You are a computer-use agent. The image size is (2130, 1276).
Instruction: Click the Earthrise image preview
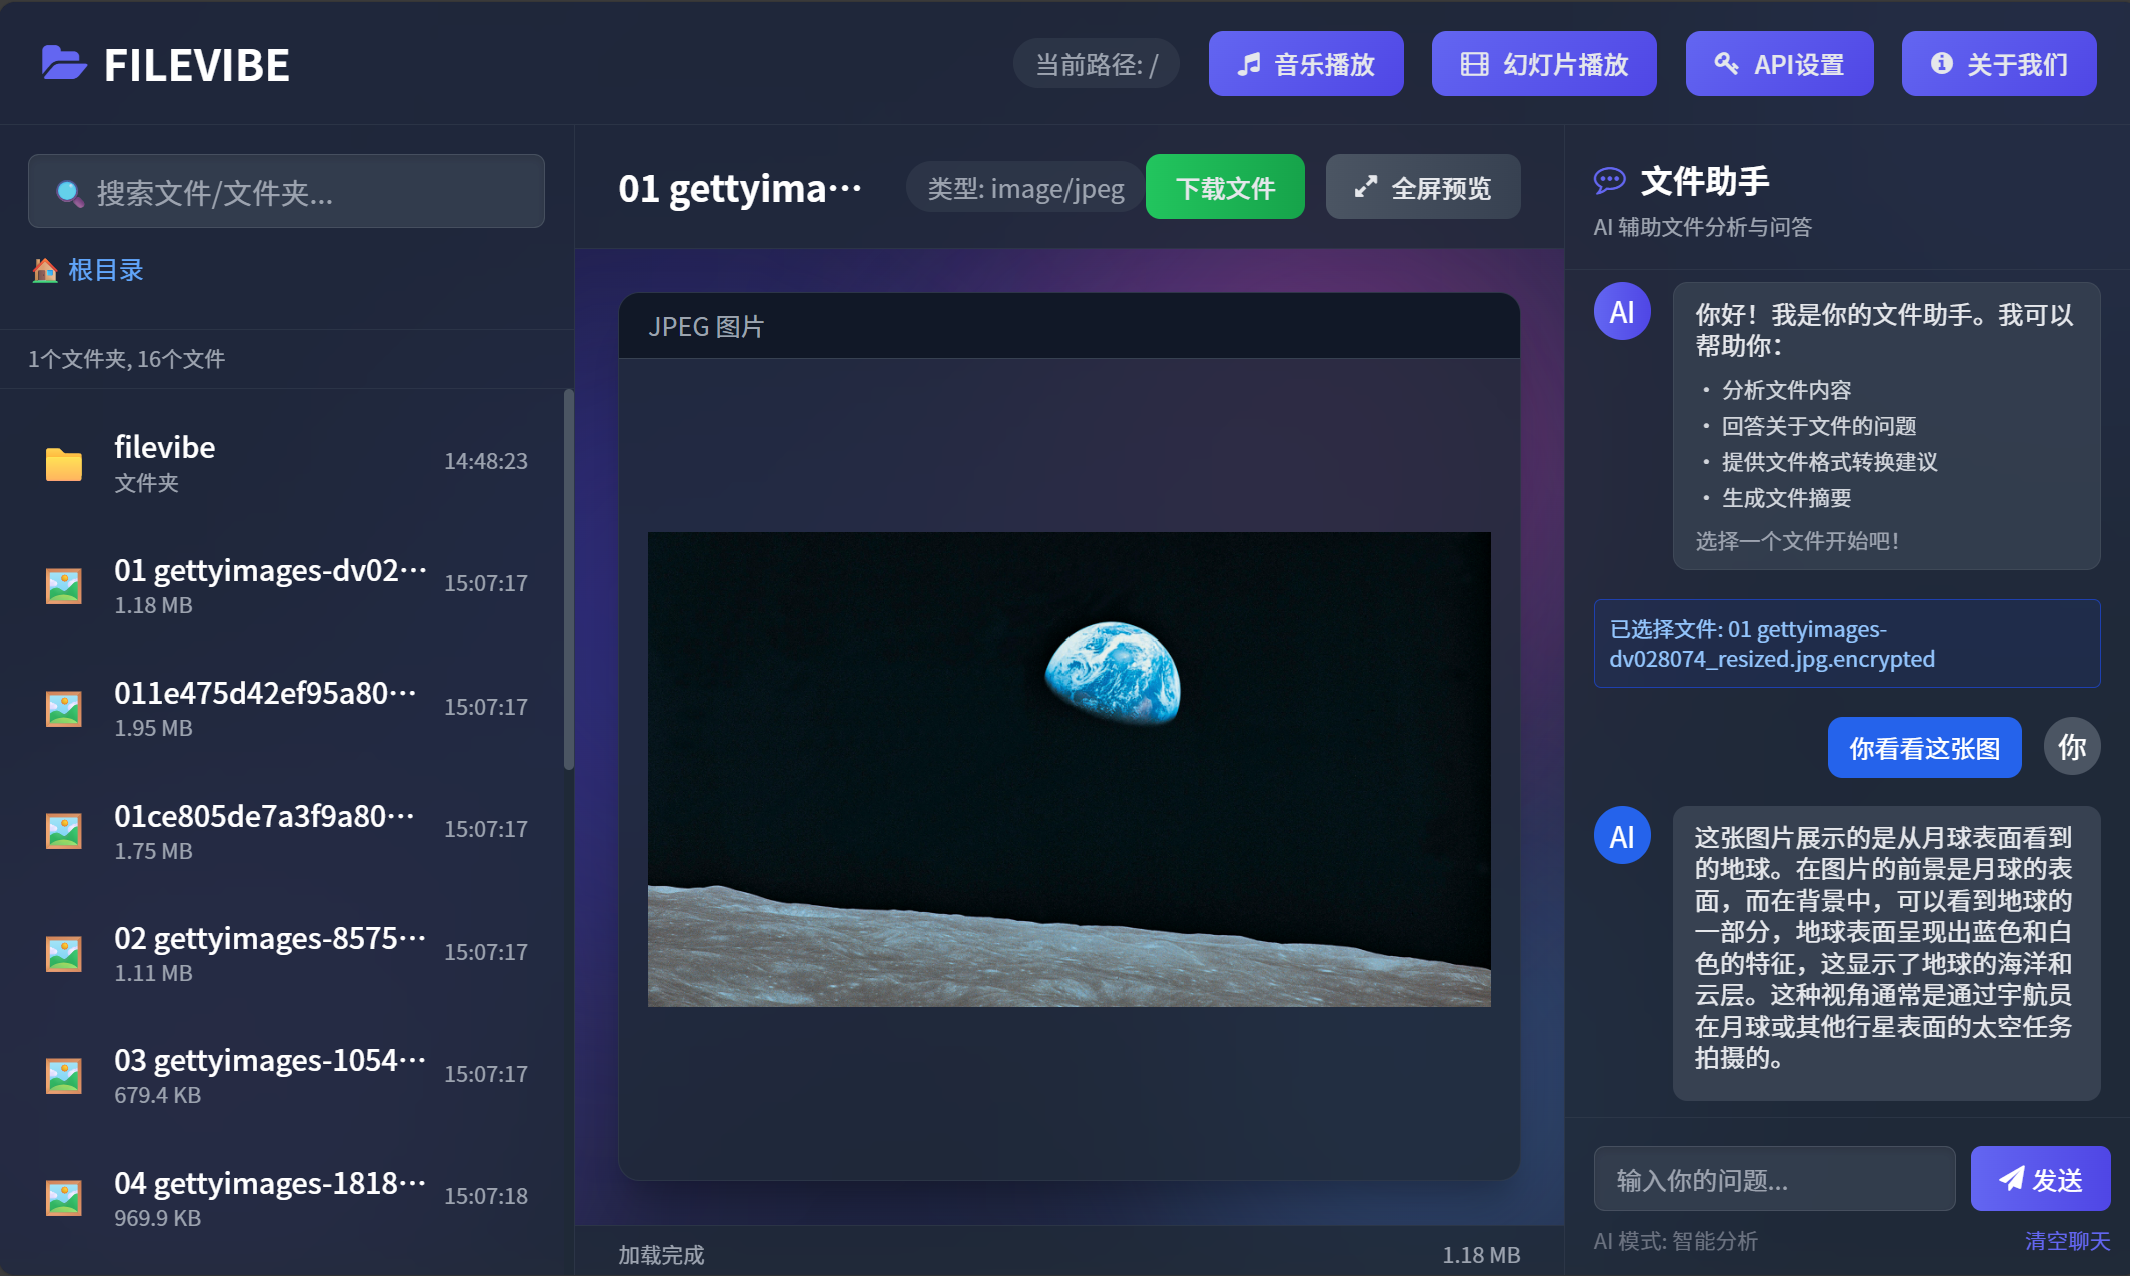coord(1068,768)
